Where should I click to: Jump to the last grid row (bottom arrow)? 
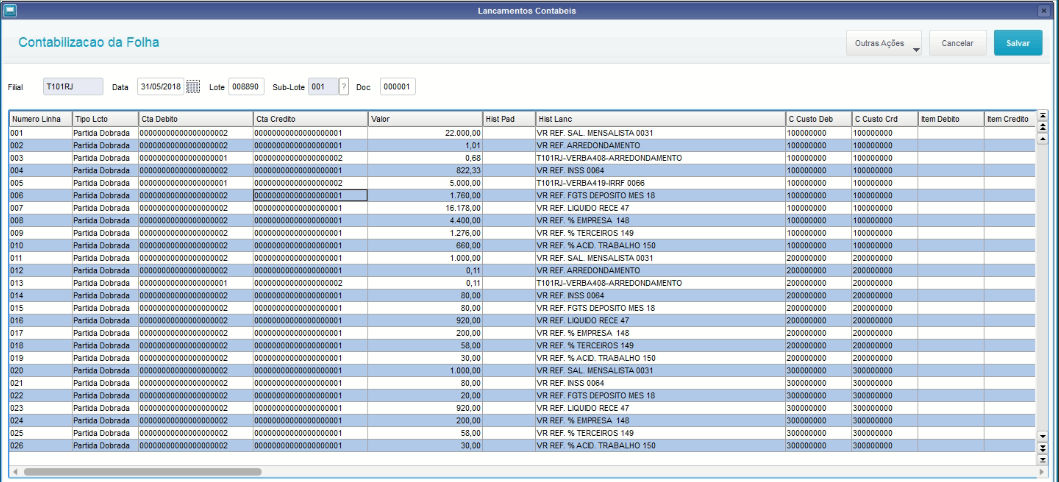tap(1042, 459)
